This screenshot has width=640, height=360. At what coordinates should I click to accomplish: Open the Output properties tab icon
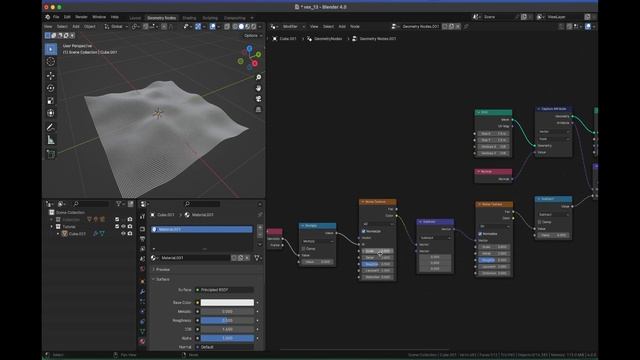click(x=142, y=239)
